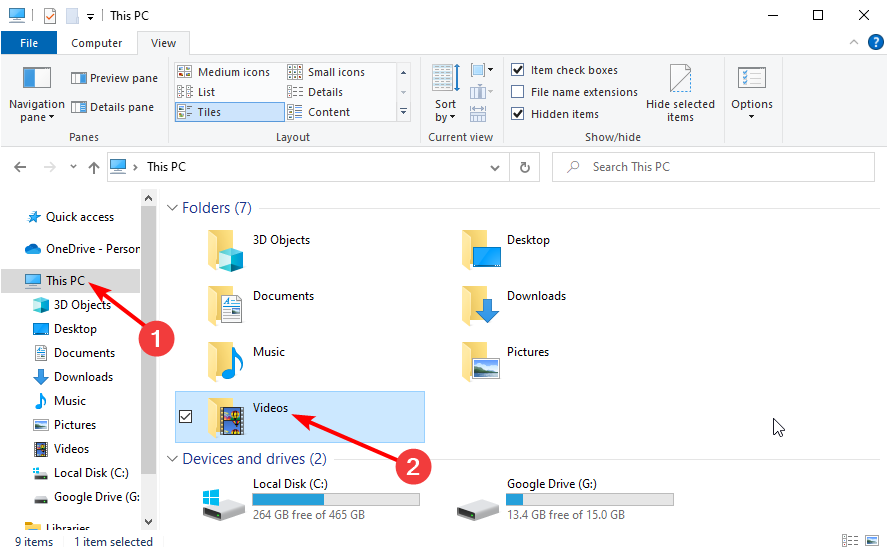Click the Properties quick access toolbar icon

coord(50,16)
